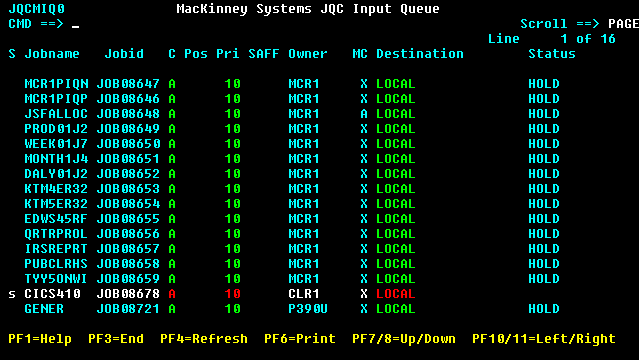The image size is (639, 360).
Task: Click the PF1=Help key label
Action: [40, 339]
